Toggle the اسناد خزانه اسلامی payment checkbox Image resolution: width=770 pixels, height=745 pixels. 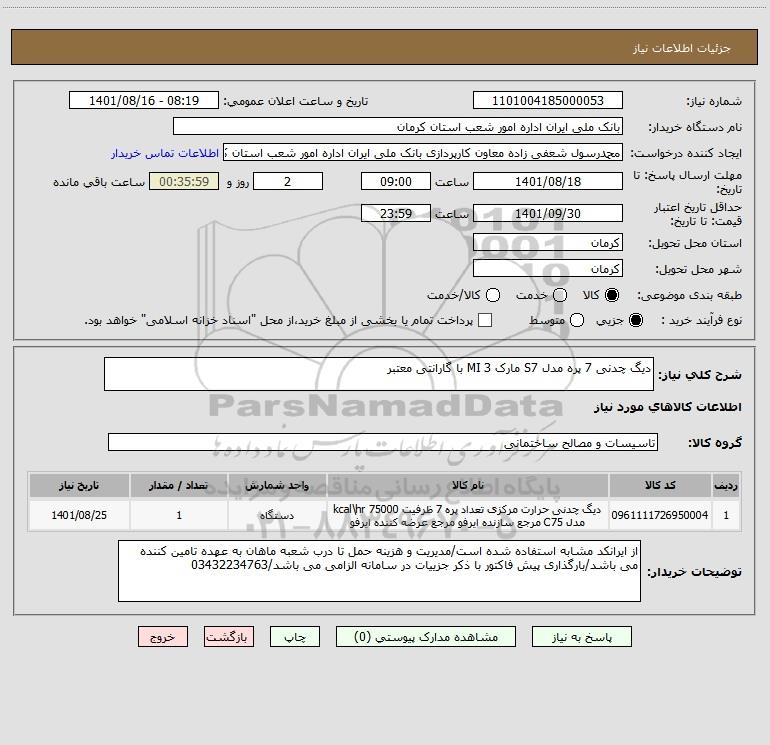pyautogui.click(x=485, y=320)
